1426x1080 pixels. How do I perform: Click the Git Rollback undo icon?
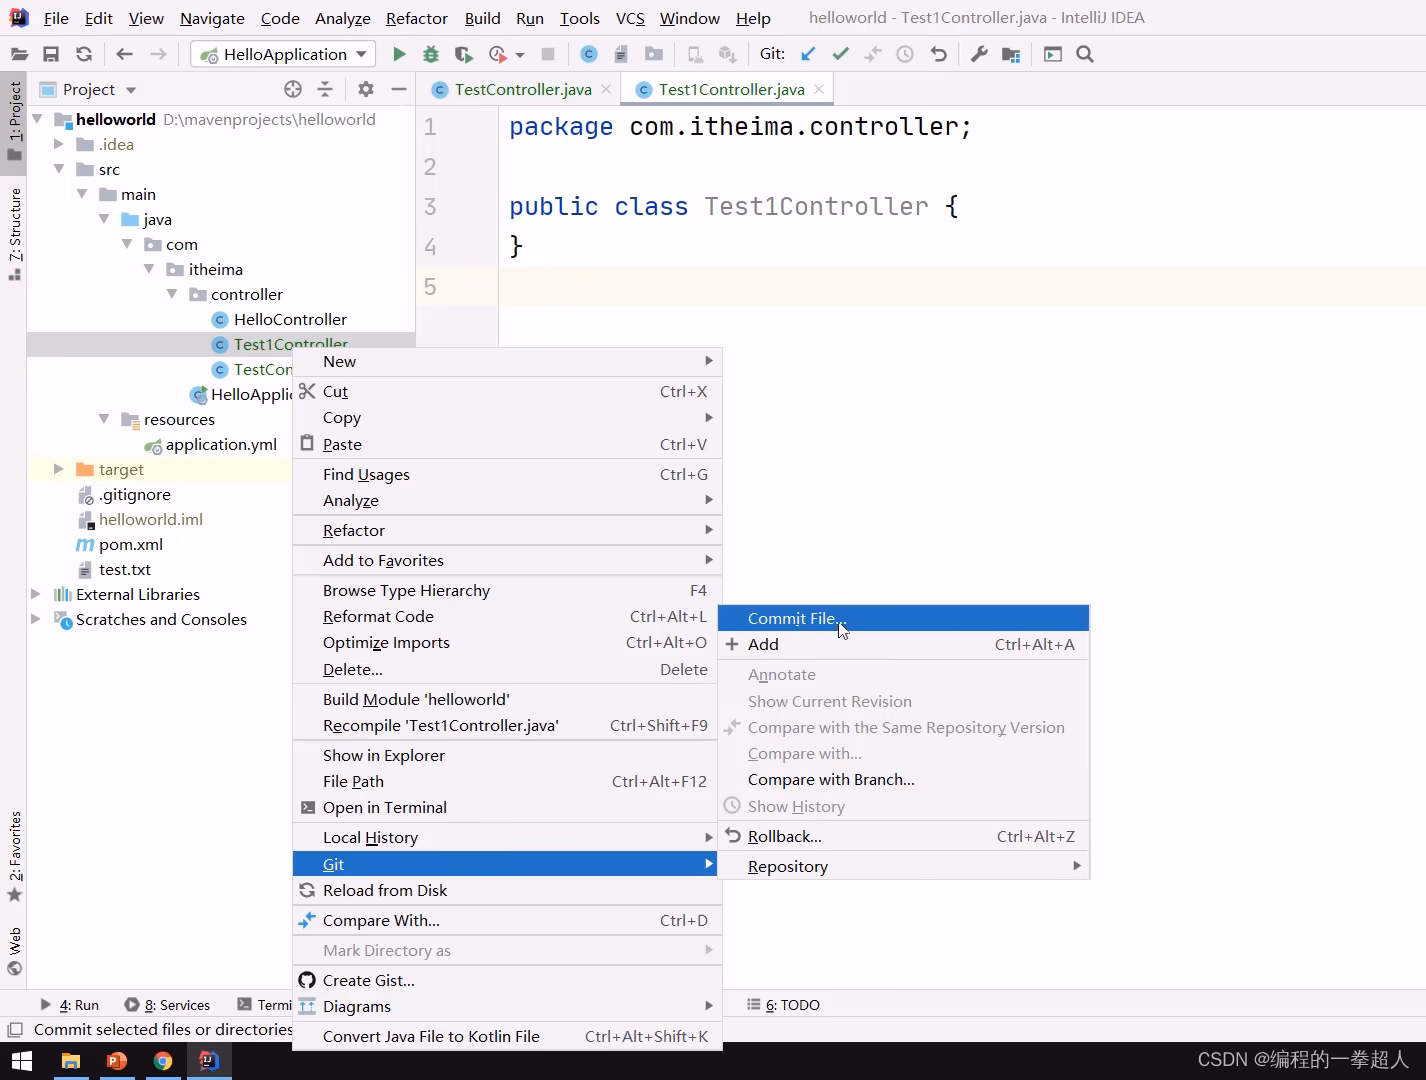click(938, 54)
